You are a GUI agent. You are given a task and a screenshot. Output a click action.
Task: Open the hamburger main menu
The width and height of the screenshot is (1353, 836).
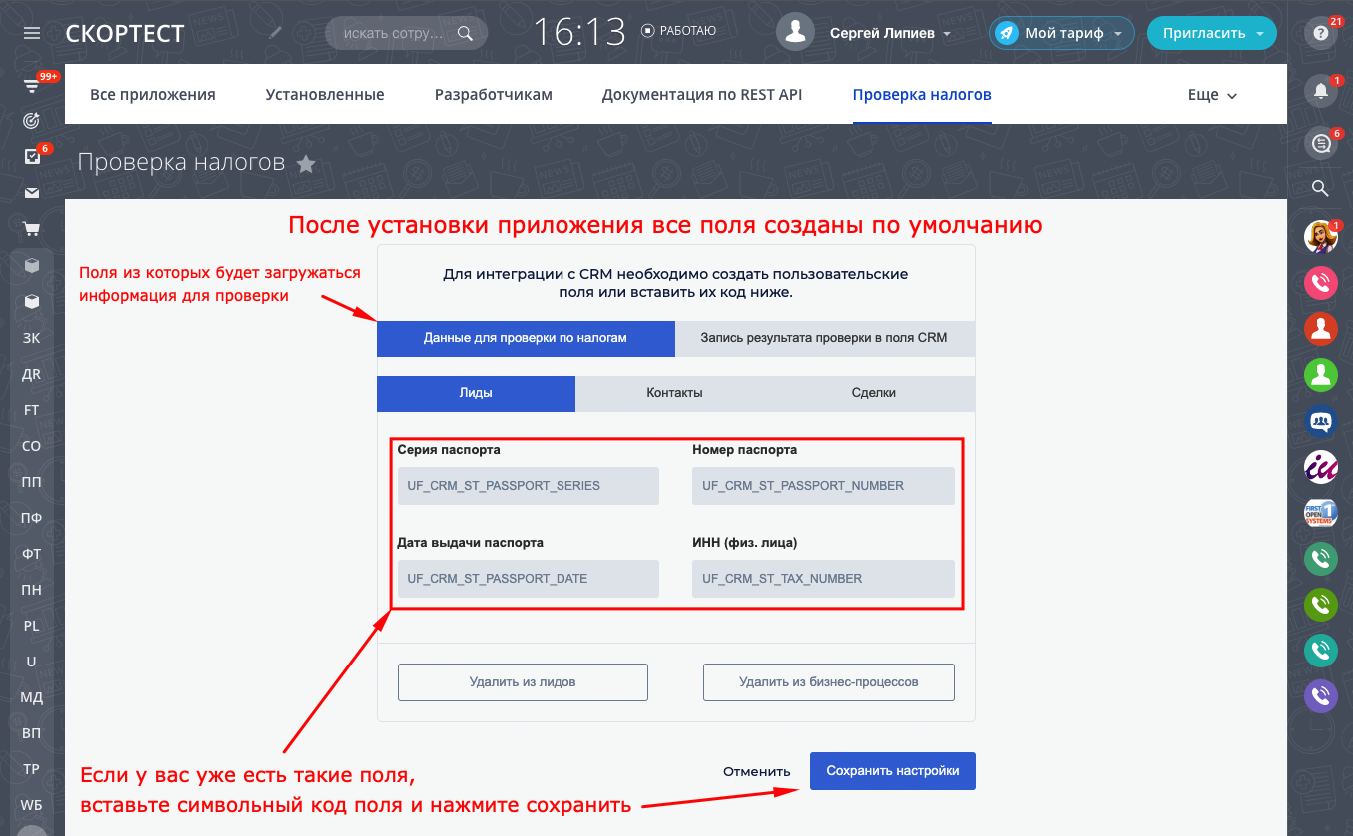32,33
